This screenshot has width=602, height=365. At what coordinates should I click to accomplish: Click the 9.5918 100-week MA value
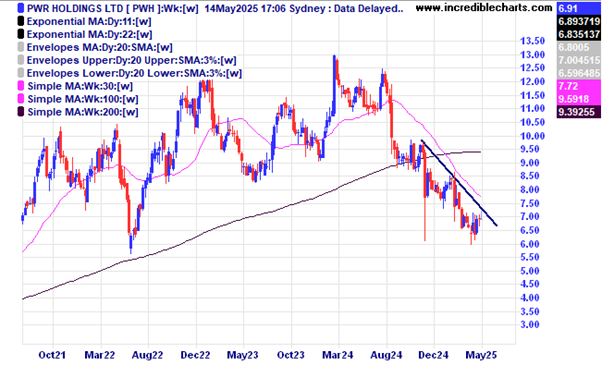(x=579, y=99)
